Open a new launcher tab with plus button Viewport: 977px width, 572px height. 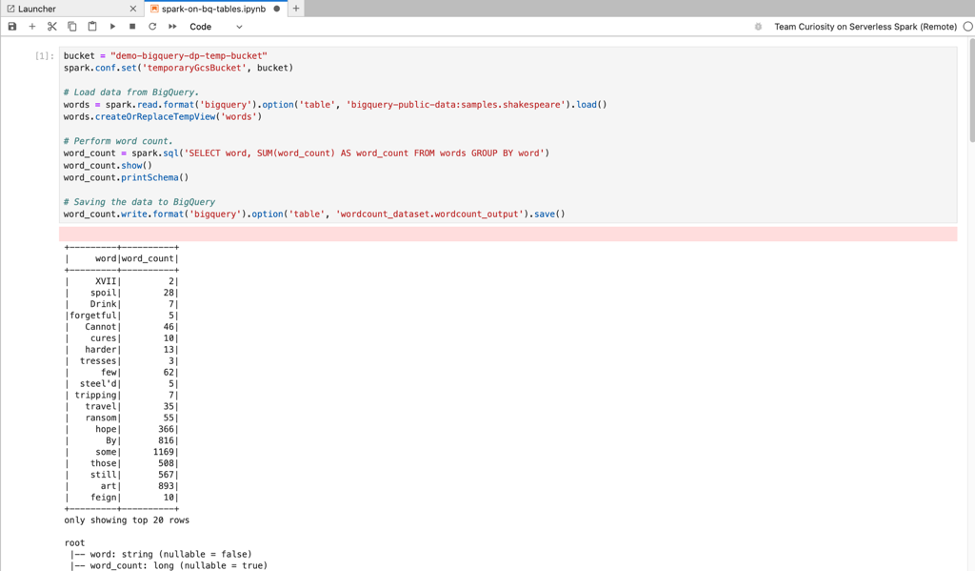click(296, 8)
